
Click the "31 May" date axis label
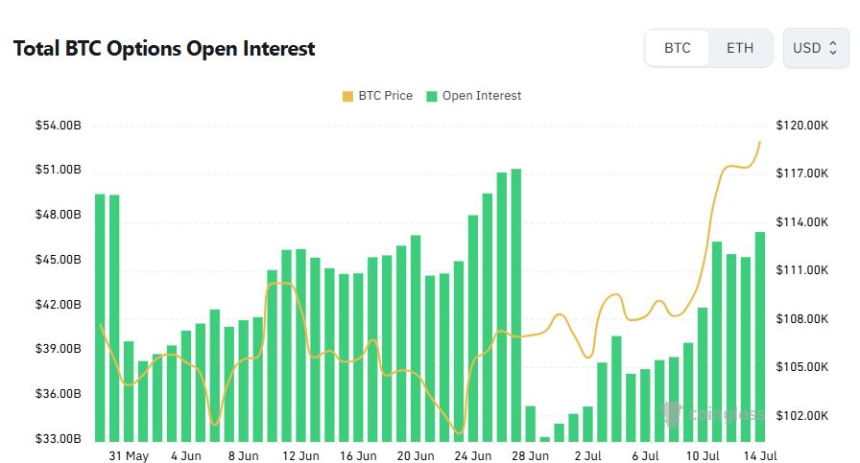129,456
